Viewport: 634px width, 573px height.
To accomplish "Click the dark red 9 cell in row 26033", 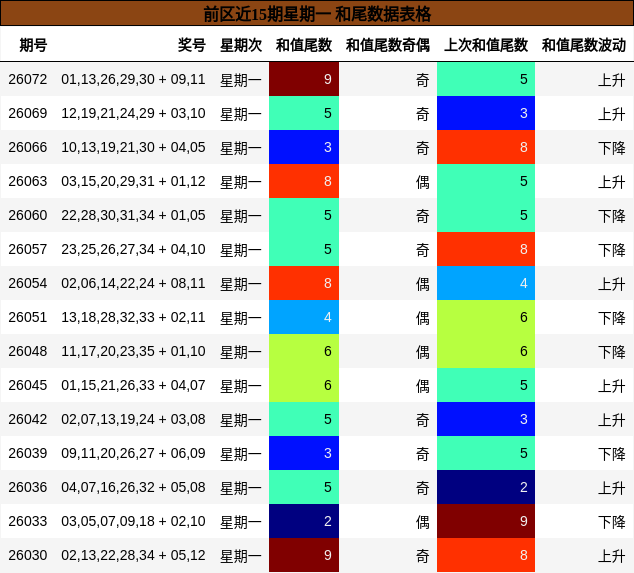I will click(486, 521).
